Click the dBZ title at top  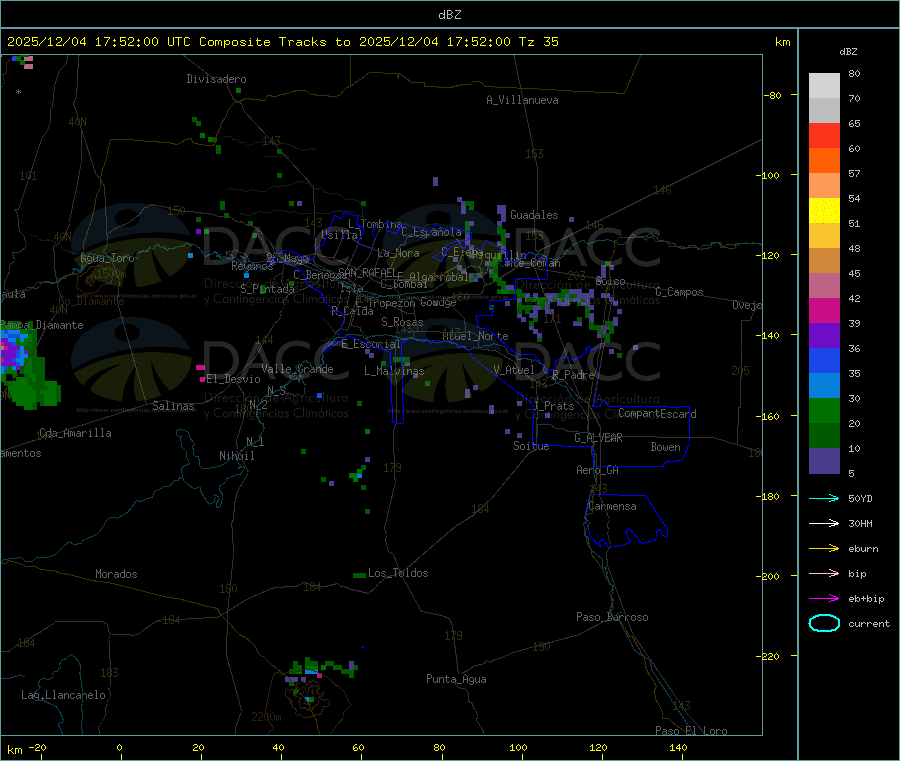click(449, 15)
